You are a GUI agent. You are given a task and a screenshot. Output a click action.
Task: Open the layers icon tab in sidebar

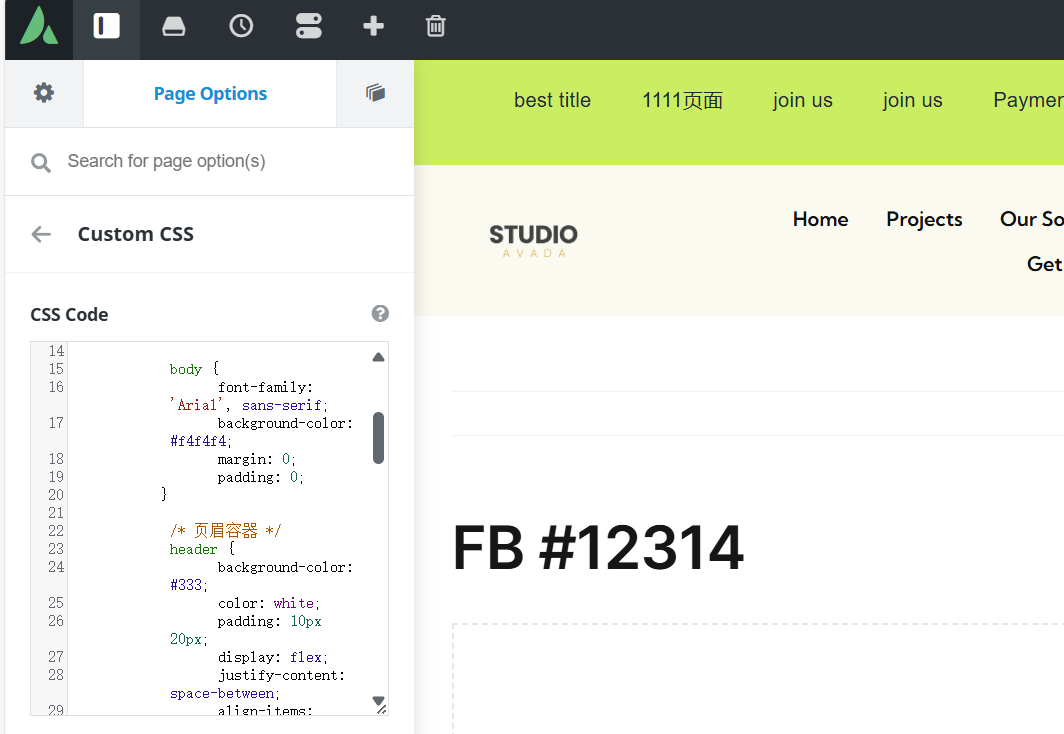click(x=375, y=93)
